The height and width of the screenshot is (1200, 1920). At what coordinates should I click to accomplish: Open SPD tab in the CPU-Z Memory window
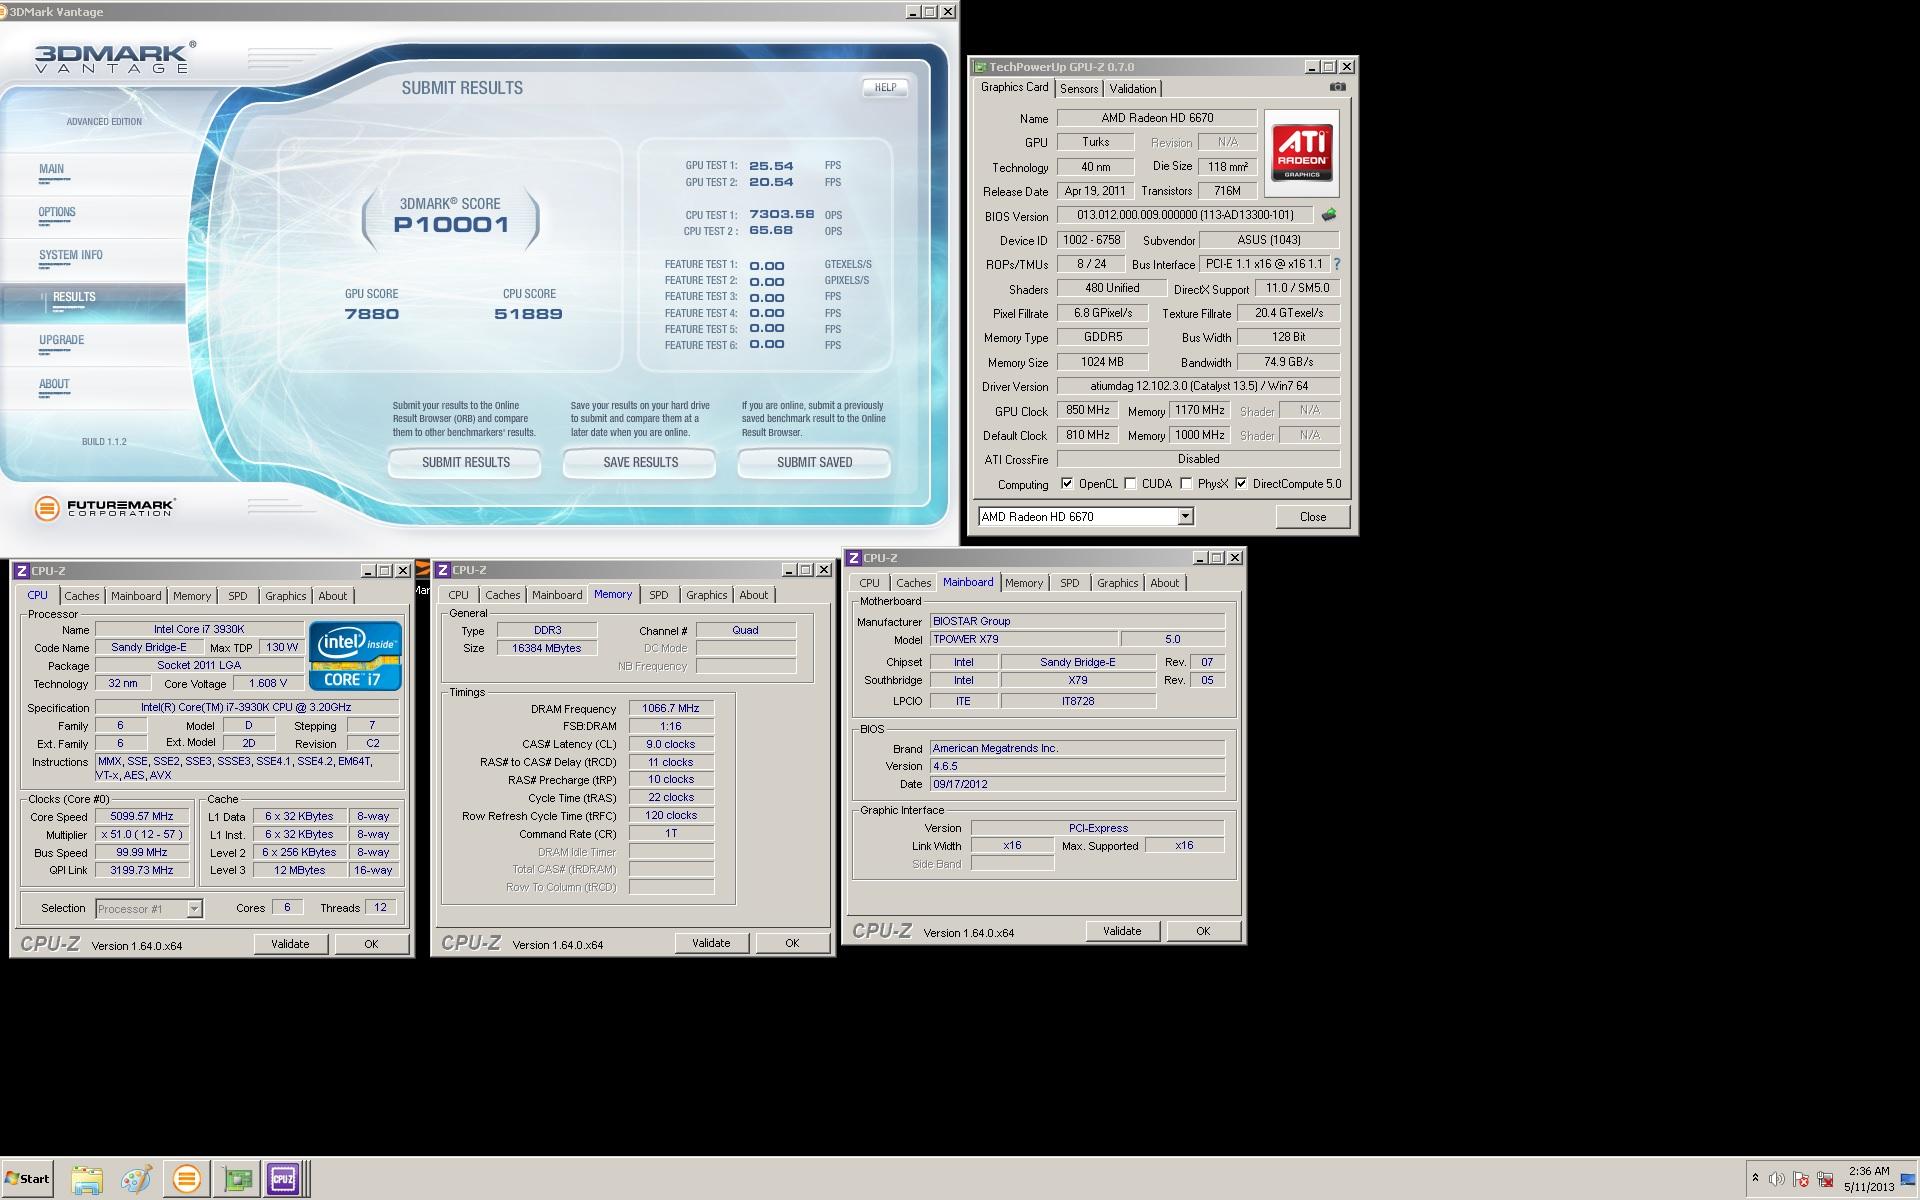[x=658, y=595]
